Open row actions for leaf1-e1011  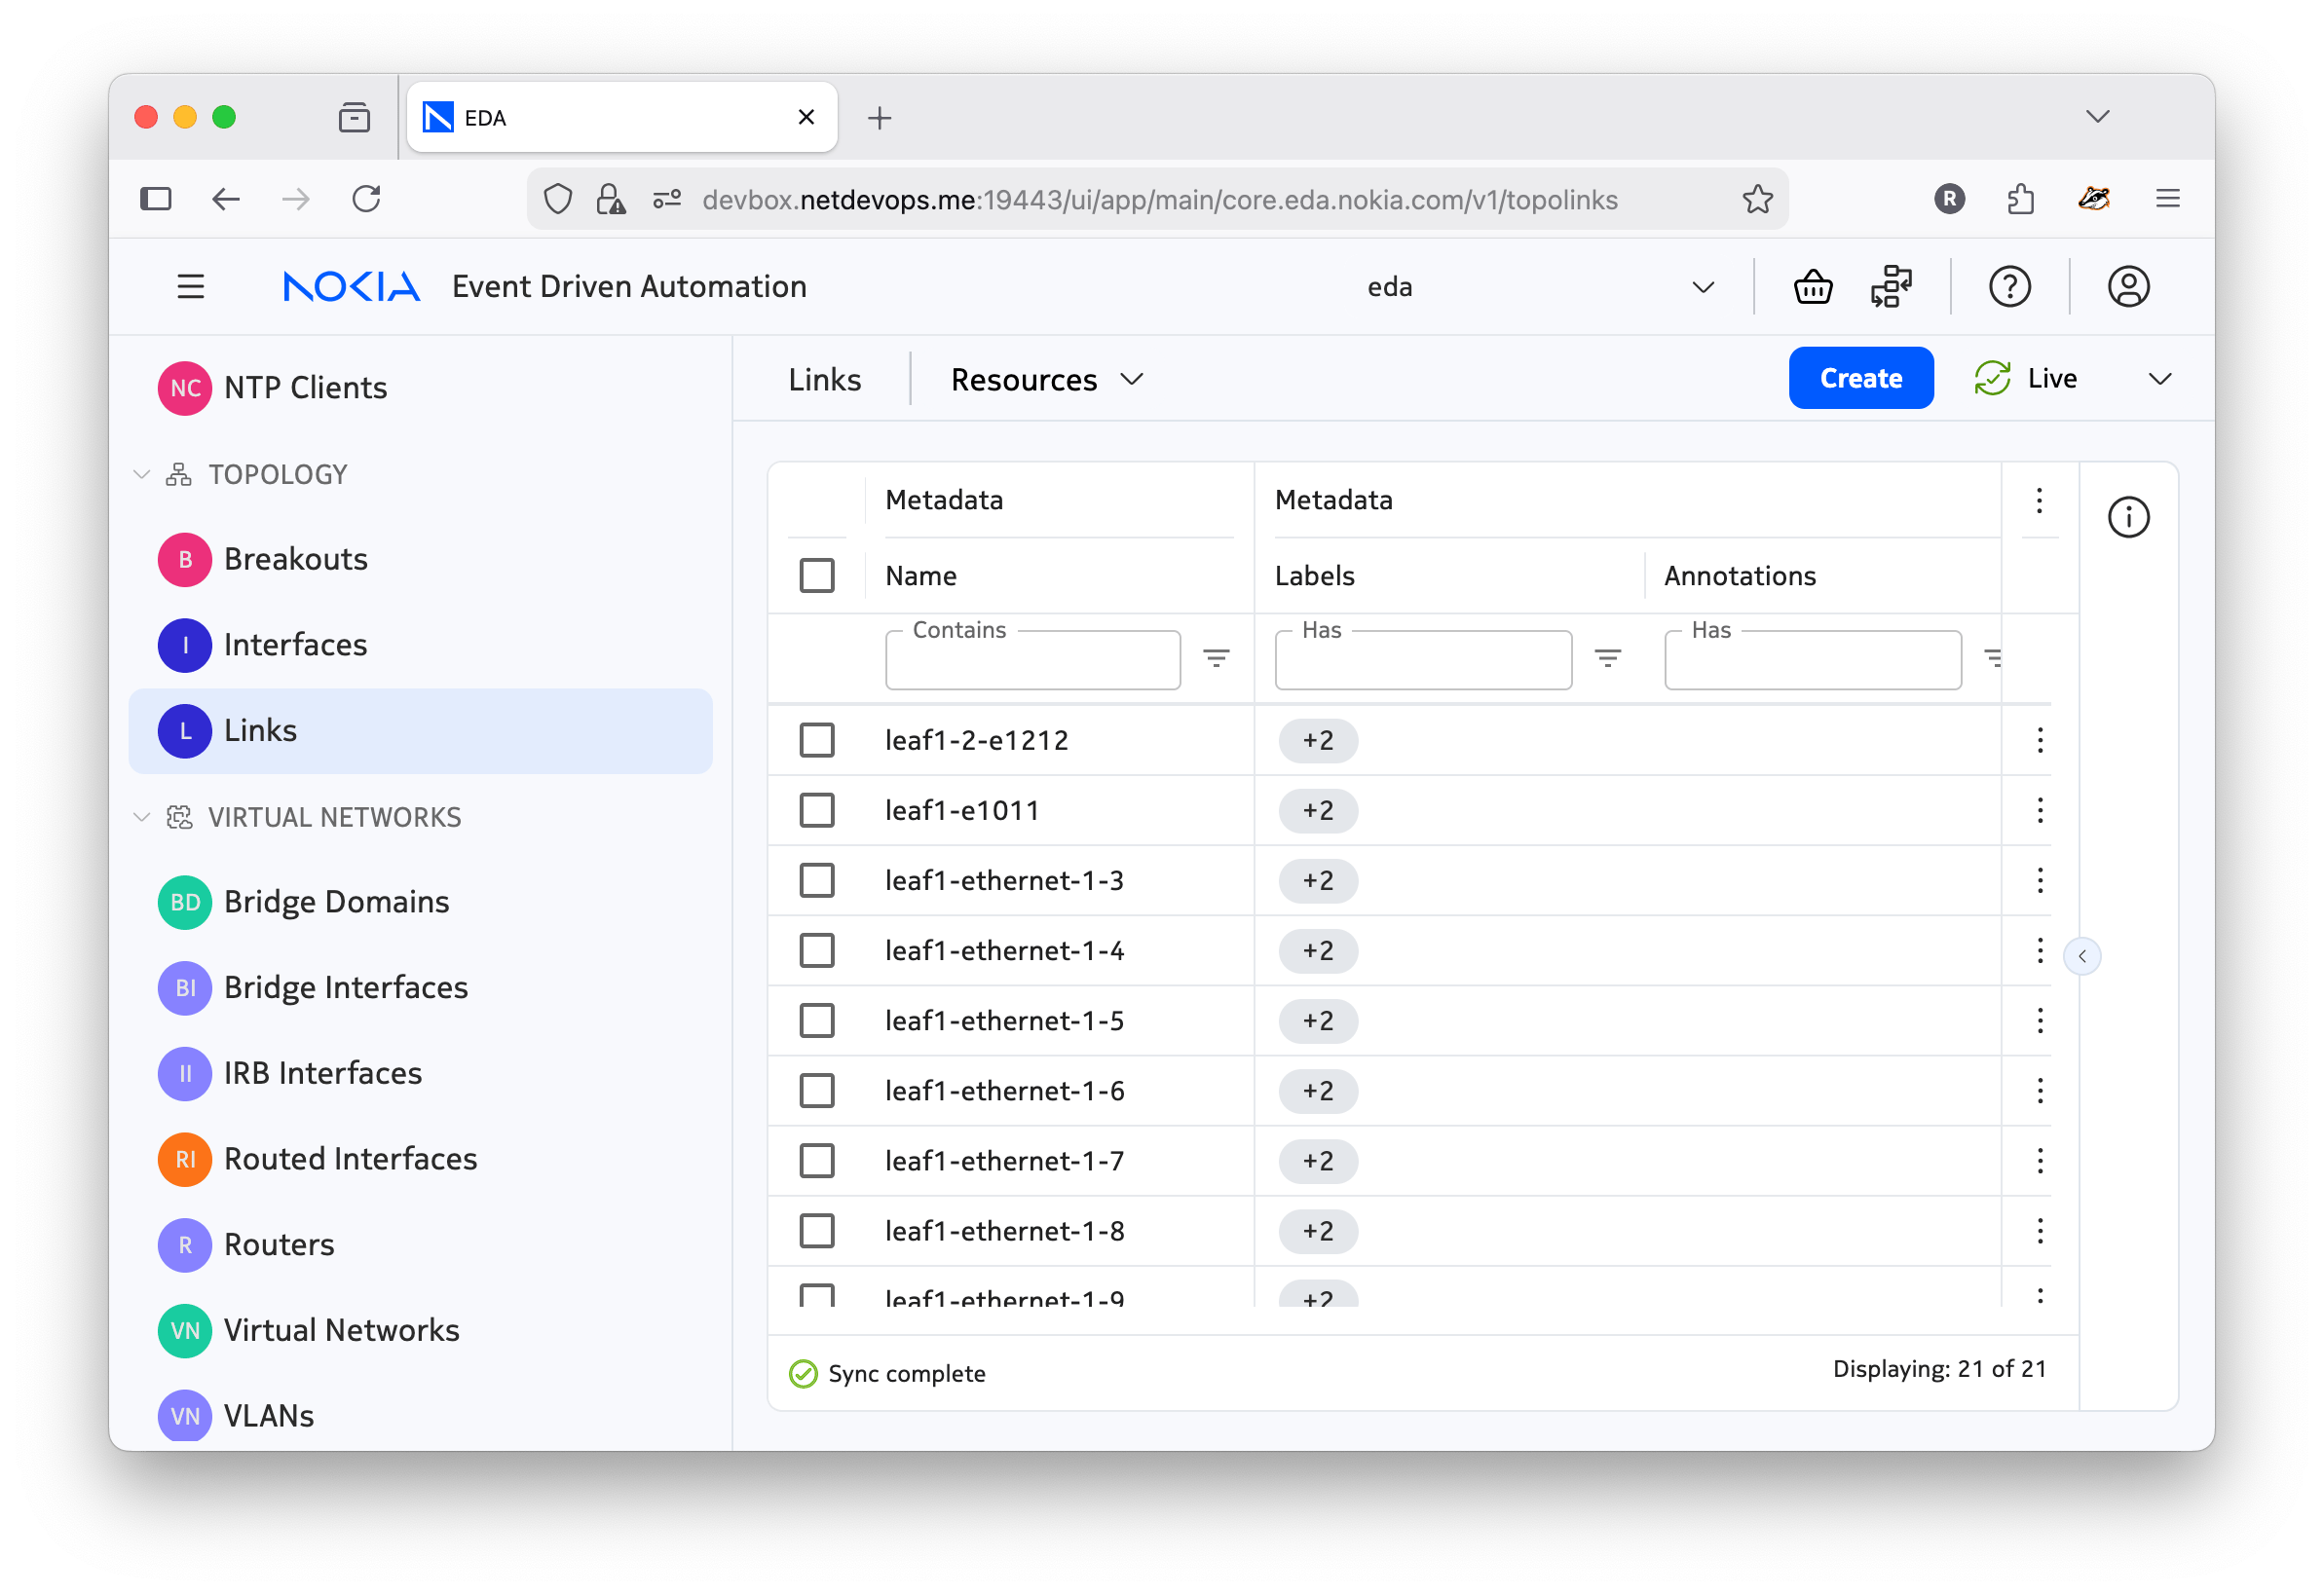coord(2039,810)
